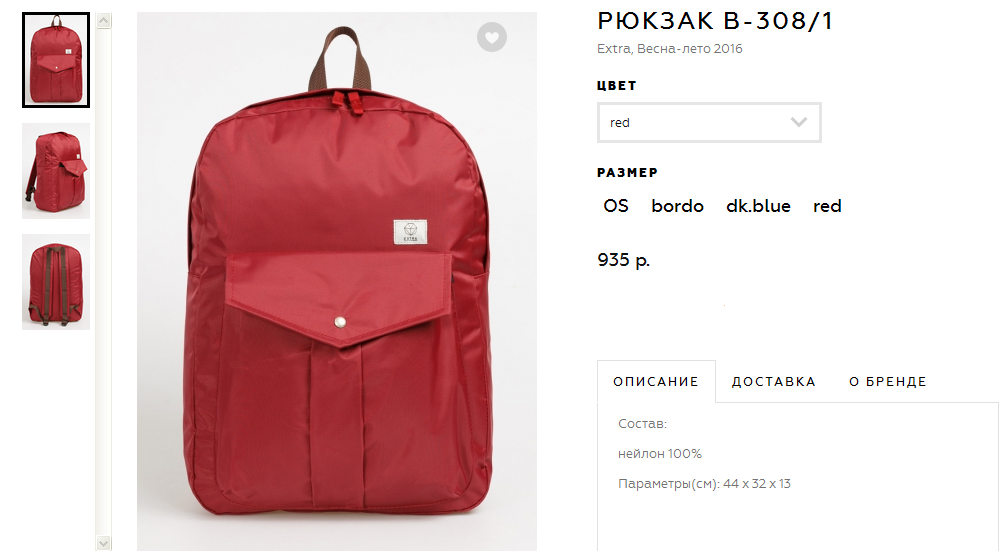This screenshot has width=1008, height=551.
Task: Click the main red backpack image
Action: click(337, 282)
